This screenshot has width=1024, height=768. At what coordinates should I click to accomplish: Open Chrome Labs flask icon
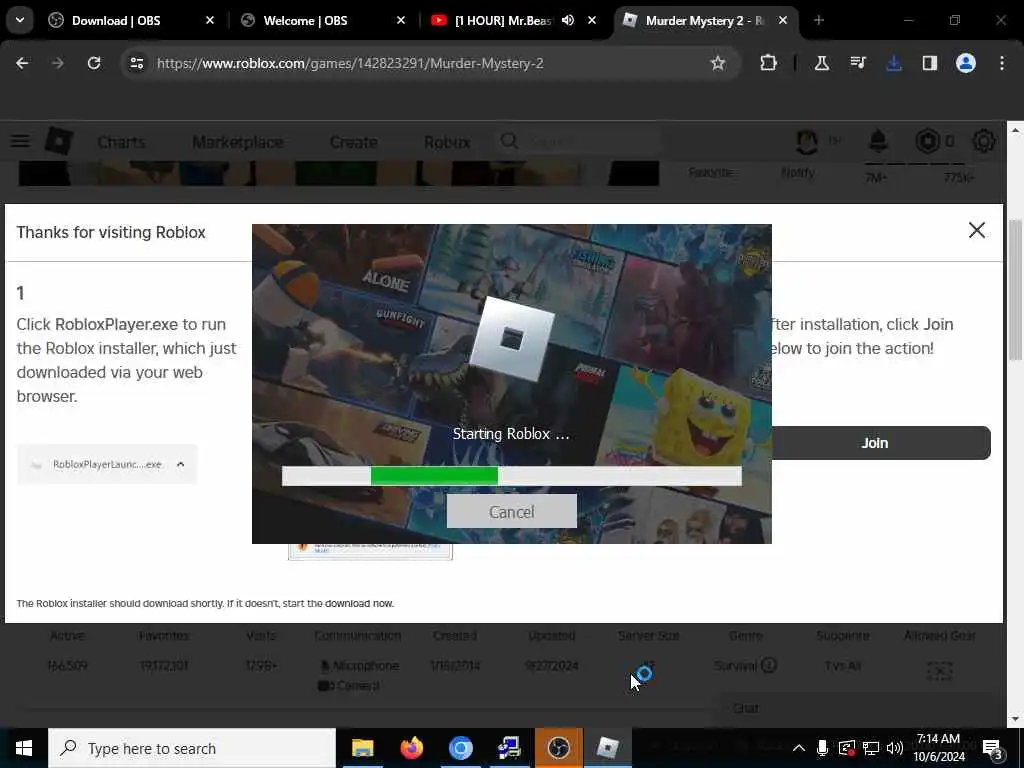(x=822, y=63)
